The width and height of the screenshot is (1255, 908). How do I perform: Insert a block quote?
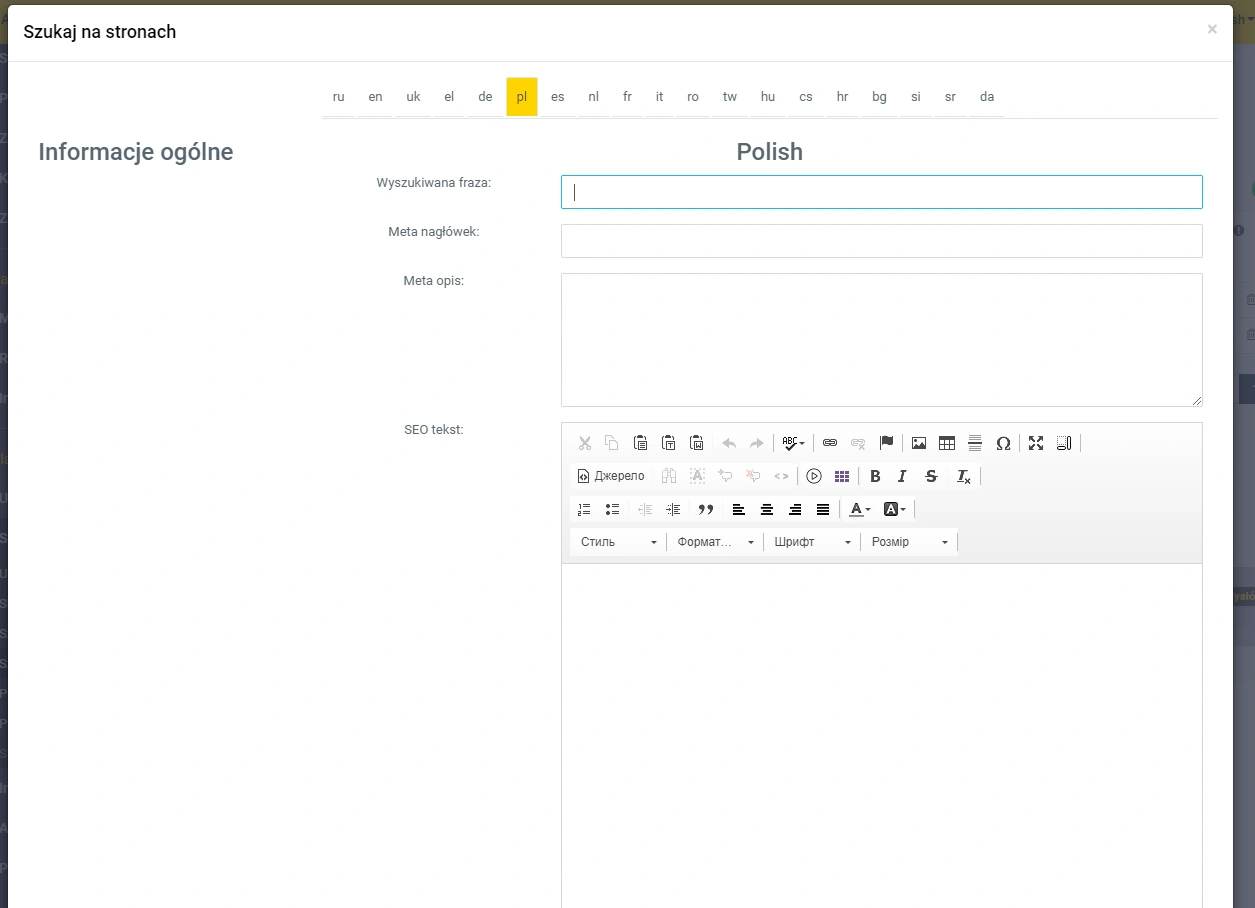[706, 509]
